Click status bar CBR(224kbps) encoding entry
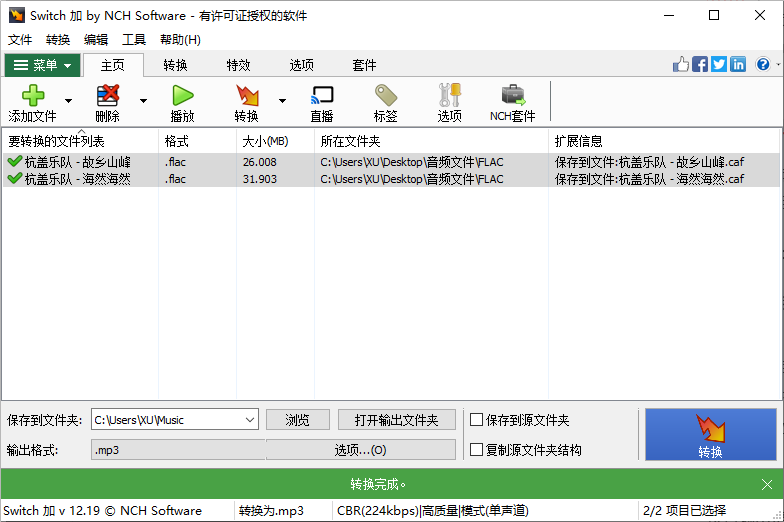 [432, 510]
